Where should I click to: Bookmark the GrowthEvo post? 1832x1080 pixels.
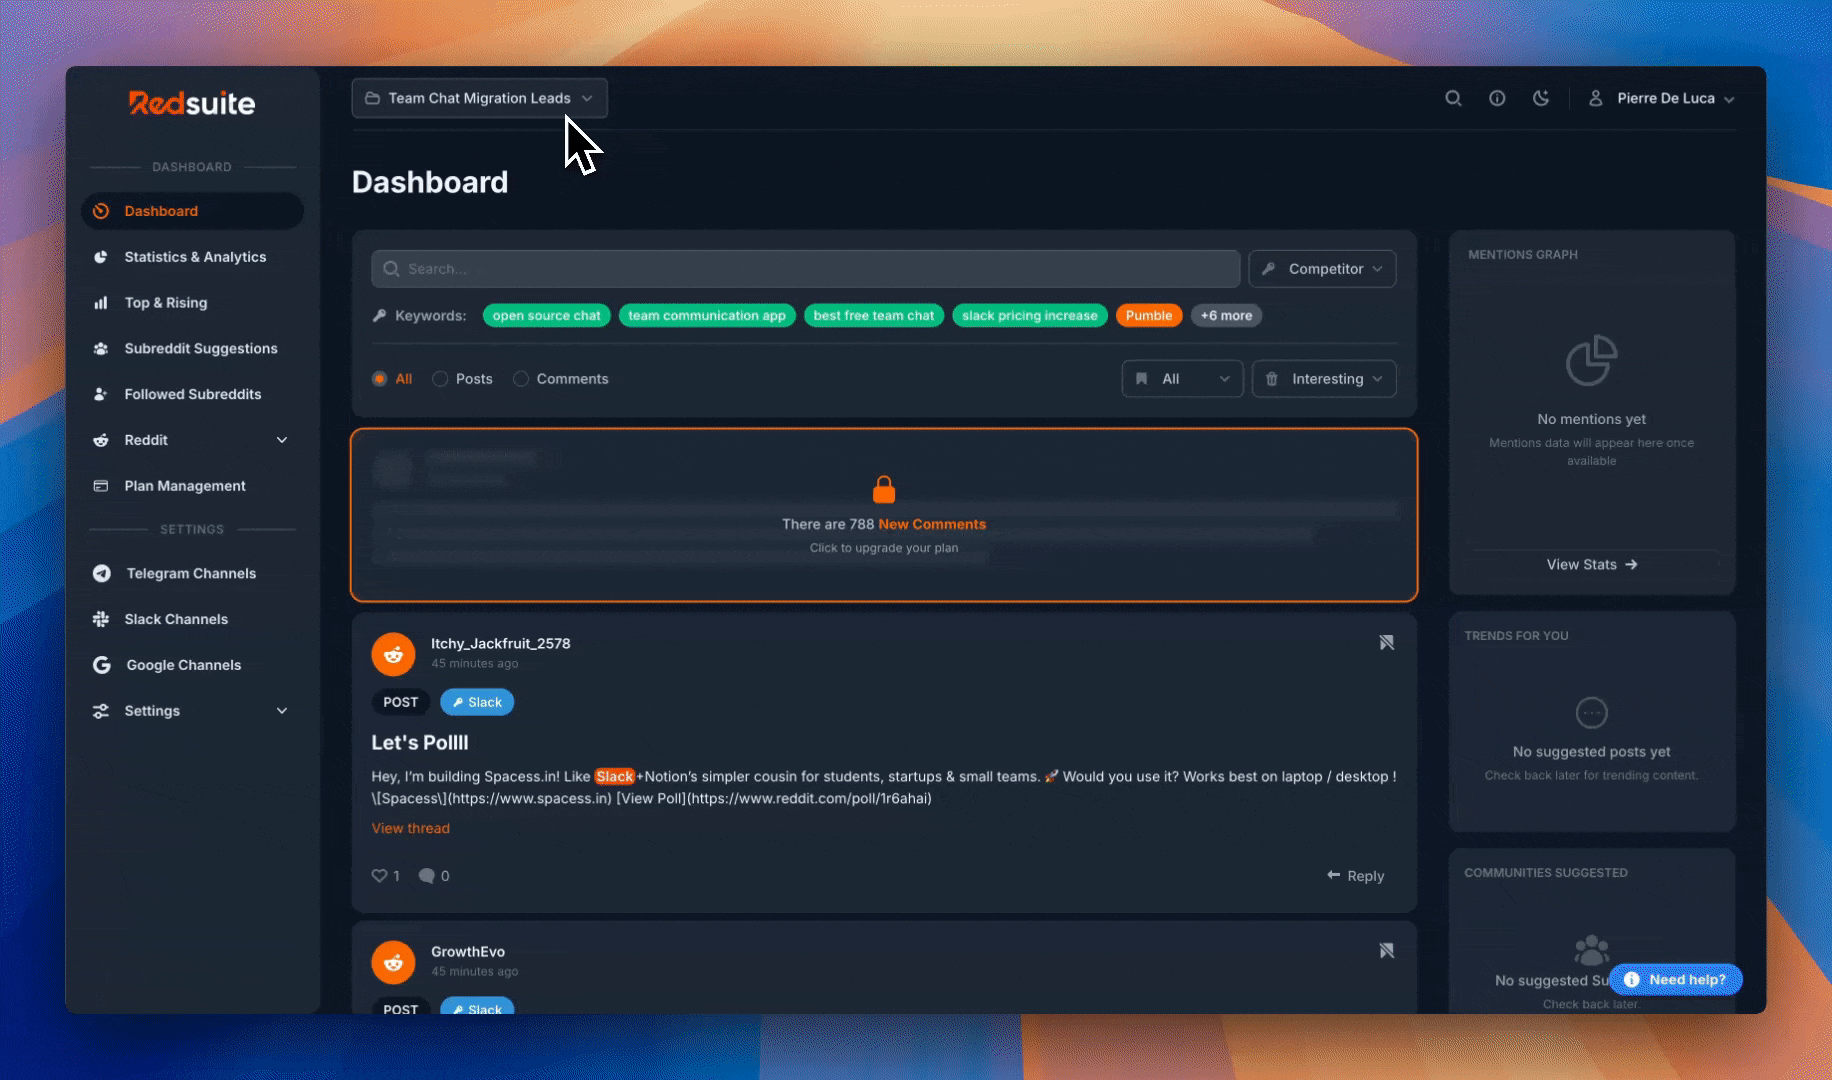[1386, 951]
